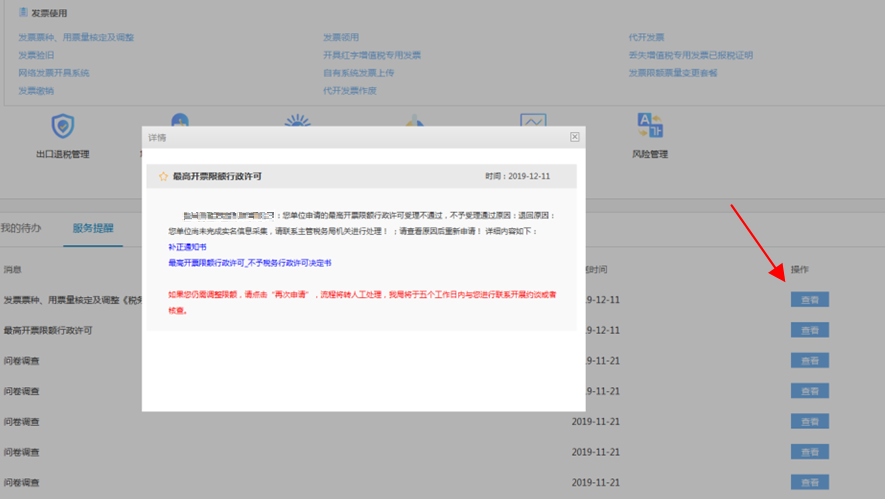Open 出口退税管理 shield icon

coord(63,125)
